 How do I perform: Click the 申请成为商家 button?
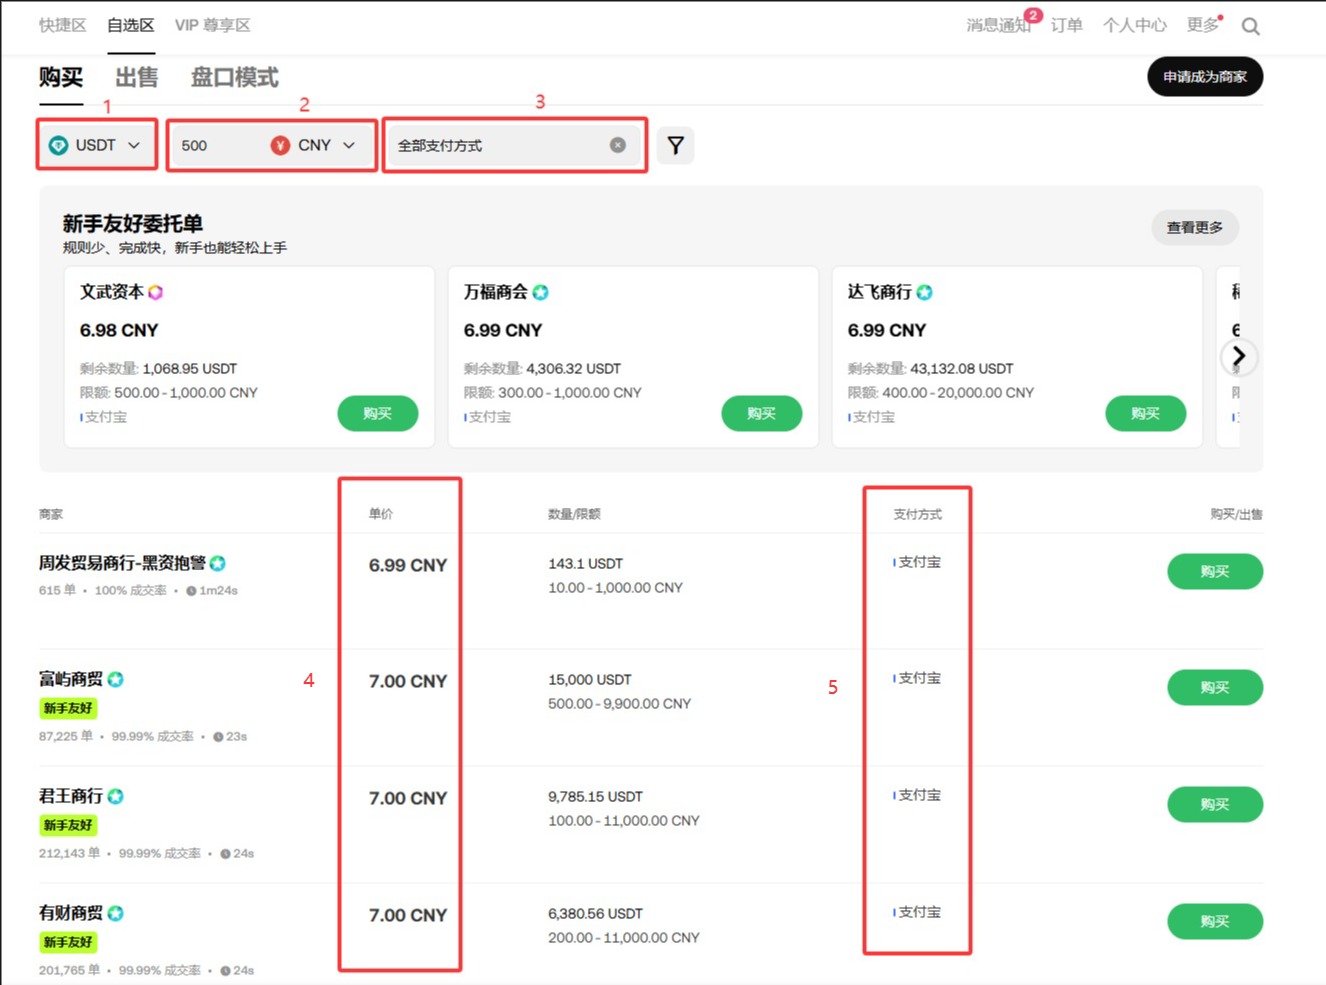pos(1205,77)
